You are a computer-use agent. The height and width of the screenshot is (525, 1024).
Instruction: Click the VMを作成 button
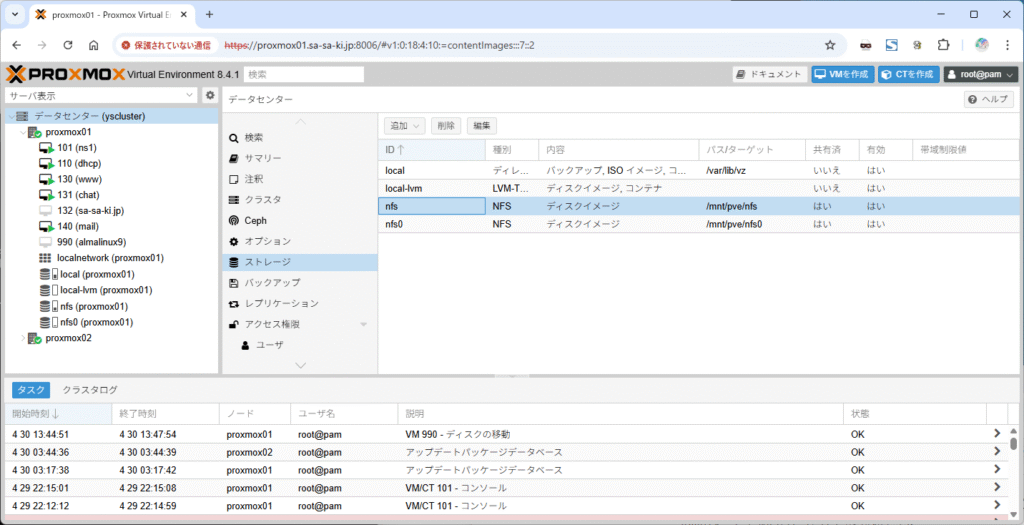(843, 74)
